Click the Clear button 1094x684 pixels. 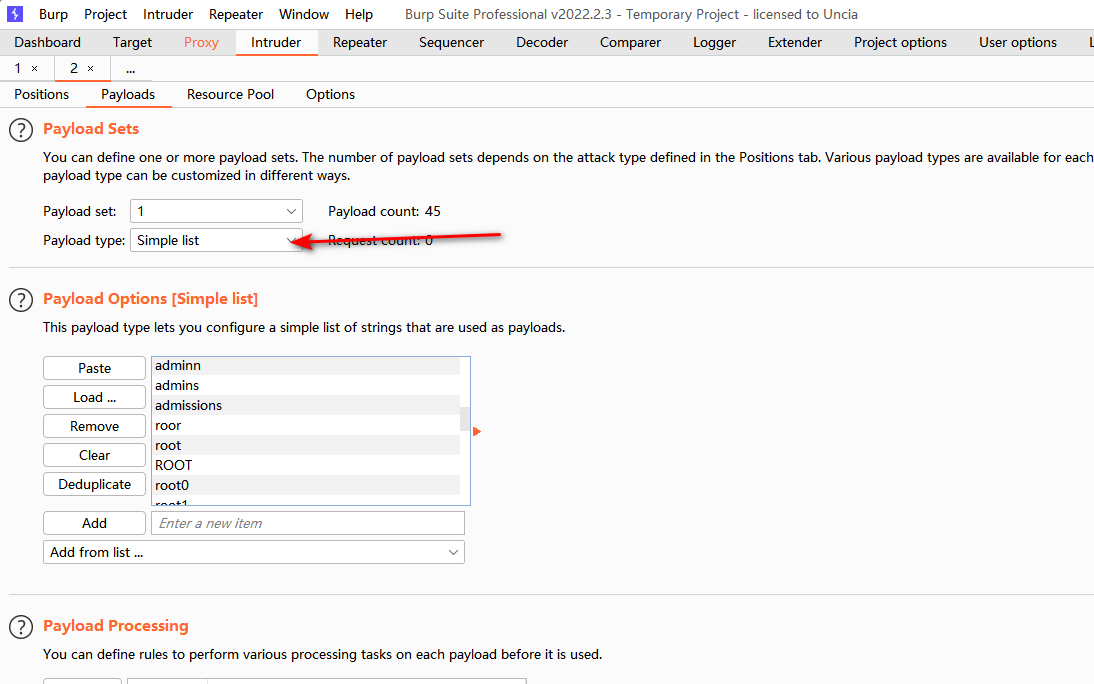coord(94,455)
